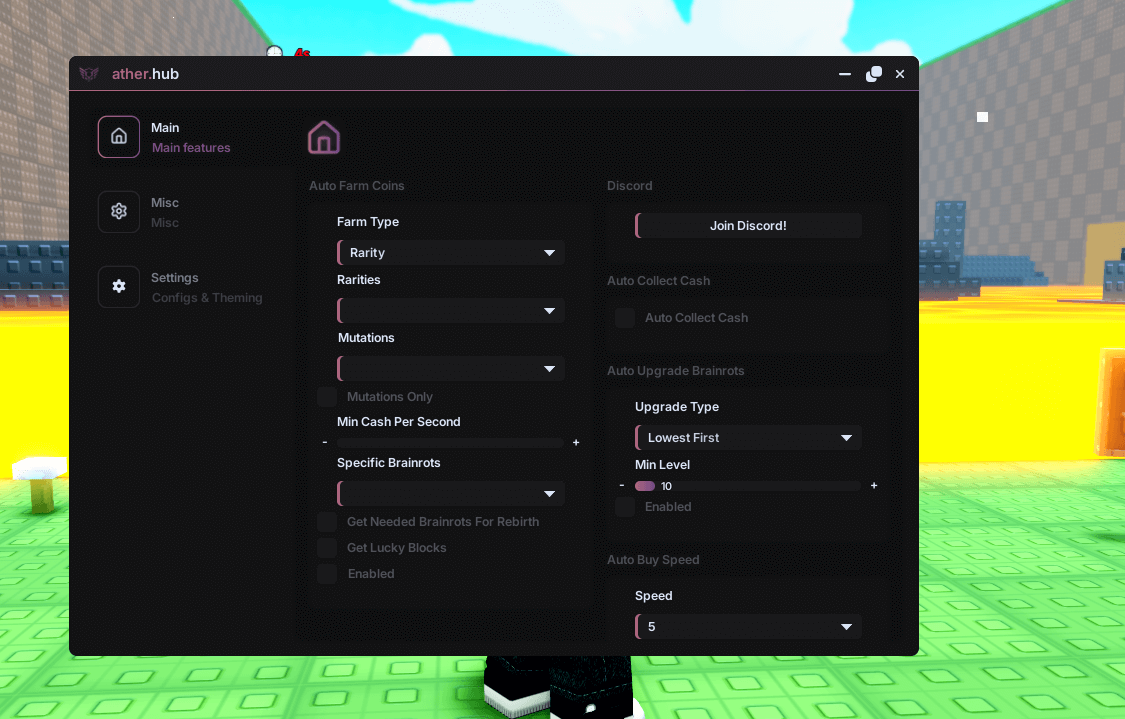This screenshot has width=1125, height=719.
Task: Click the Auto Collect Cash section heading
Action: pos(659,281)
